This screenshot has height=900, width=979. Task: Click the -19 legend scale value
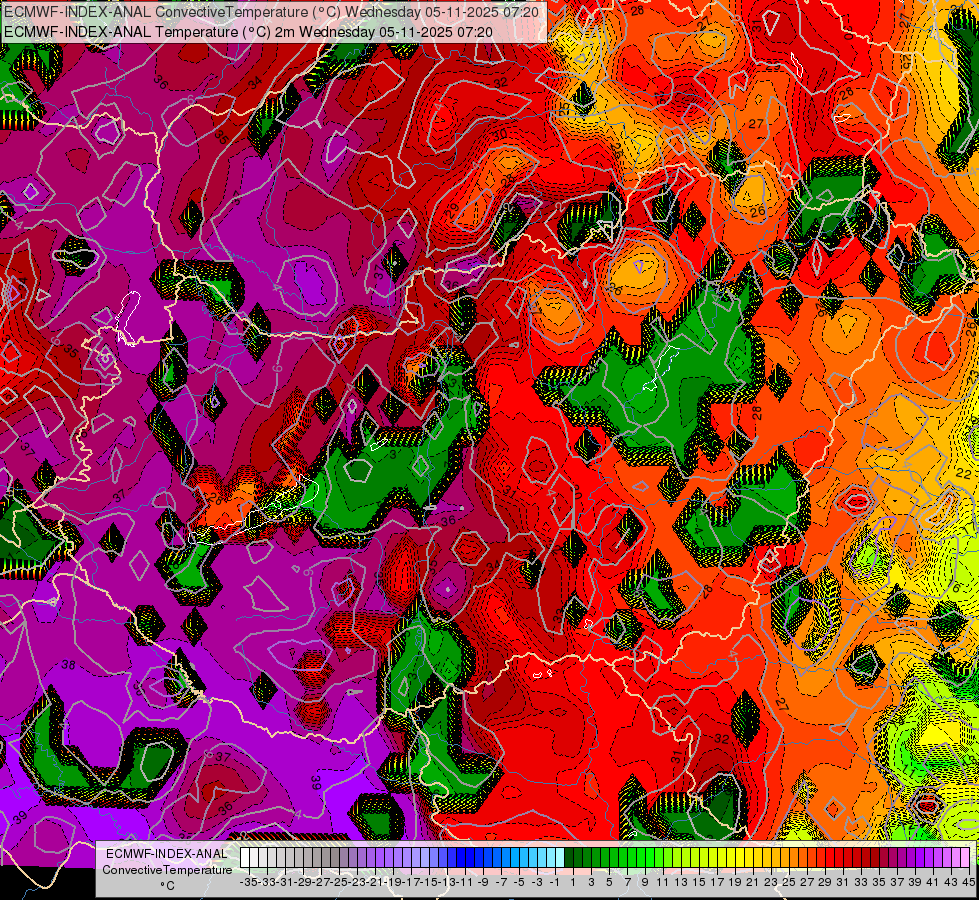click(393, 882)
